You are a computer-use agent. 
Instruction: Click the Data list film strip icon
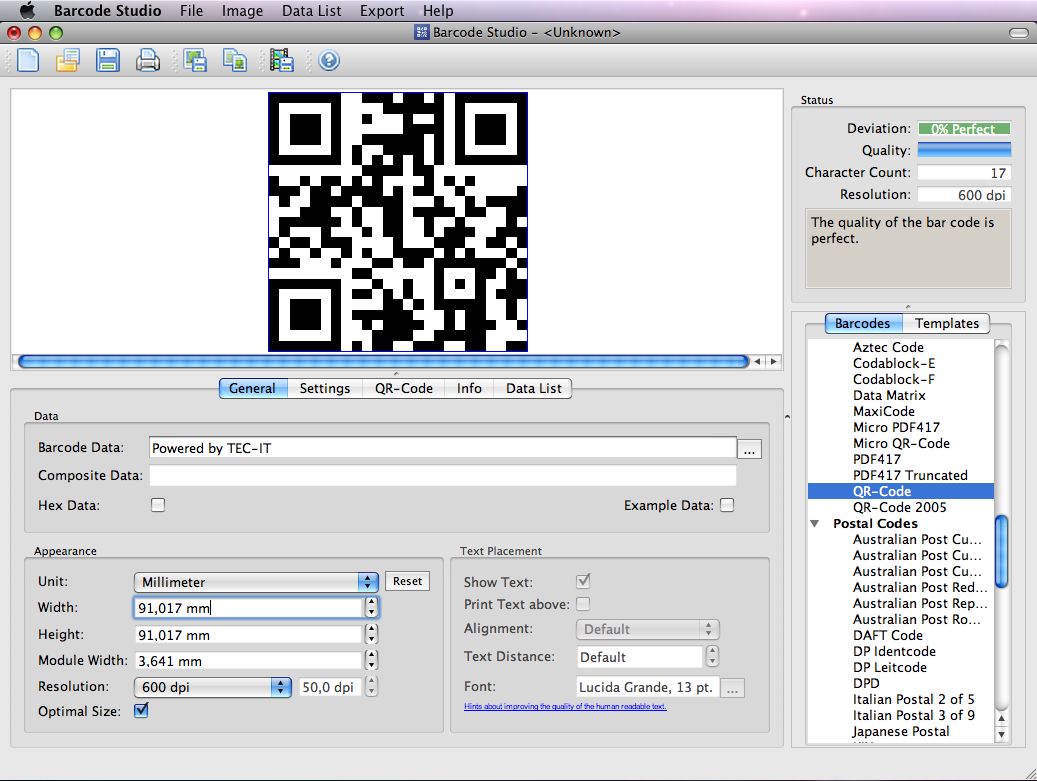[282, 60]
